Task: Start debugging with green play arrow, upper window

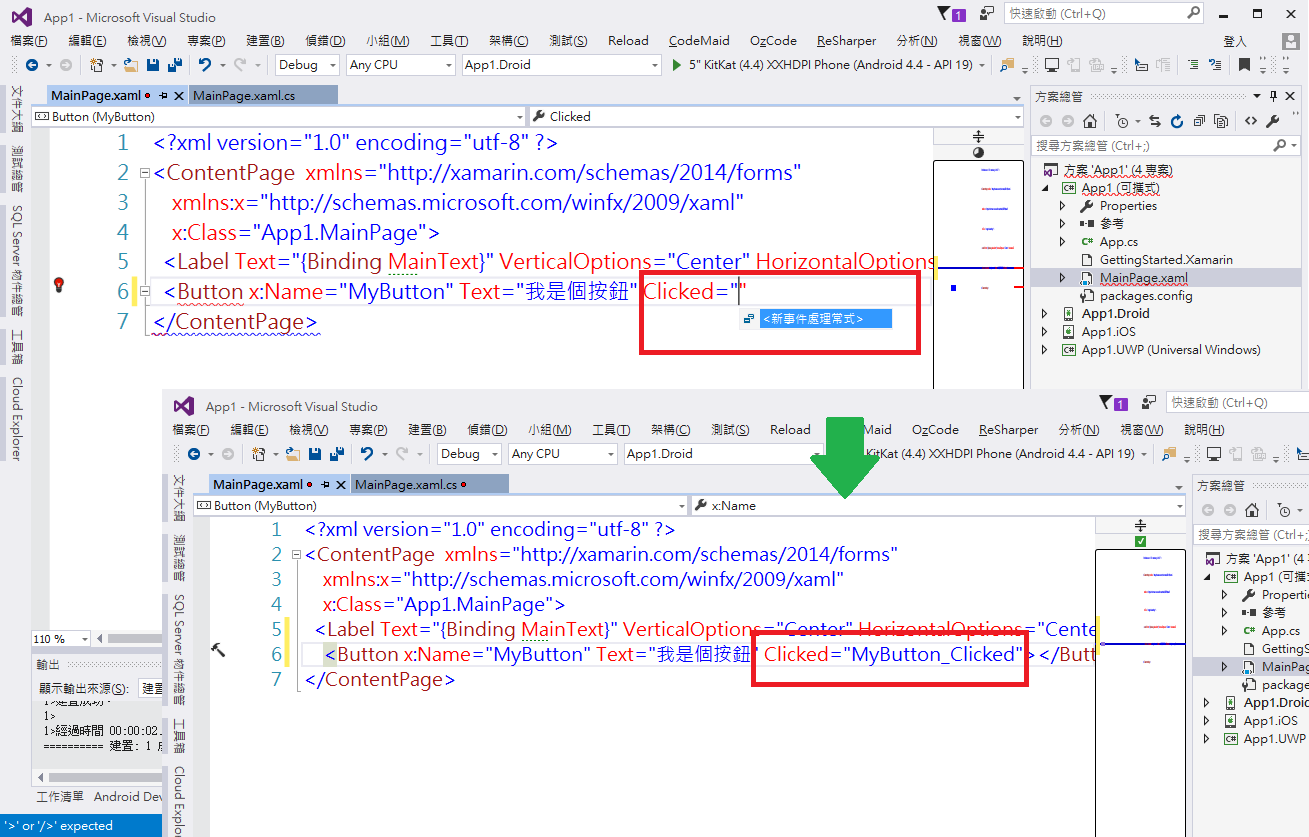Action: [x=676, y=65]
